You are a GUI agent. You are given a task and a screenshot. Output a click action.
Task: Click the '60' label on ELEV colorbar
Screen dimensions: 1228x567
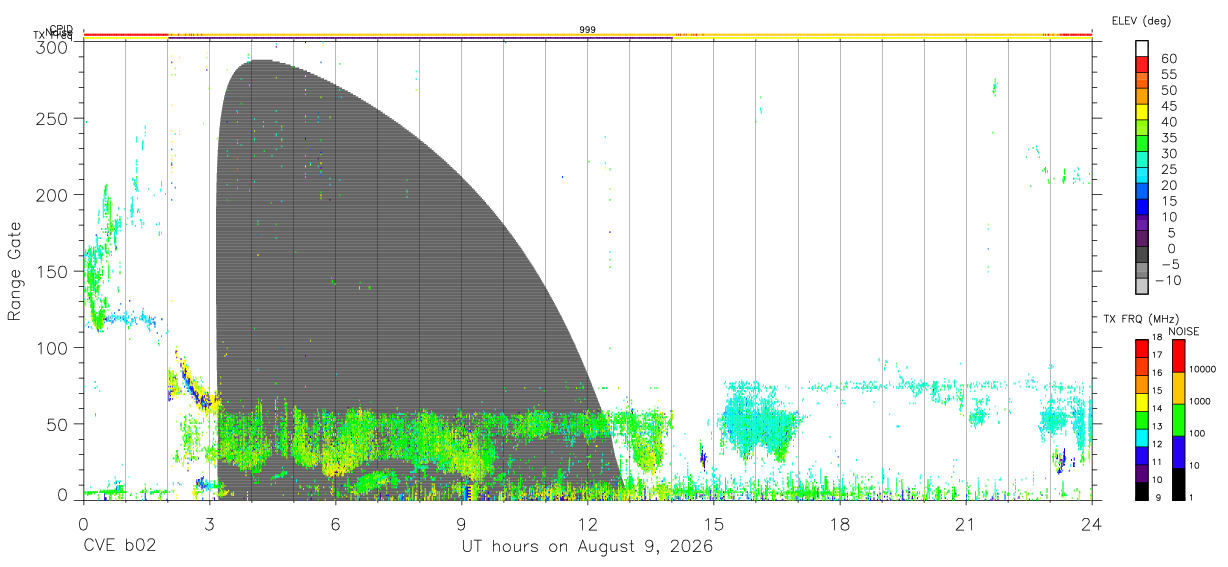[1168, 58]
